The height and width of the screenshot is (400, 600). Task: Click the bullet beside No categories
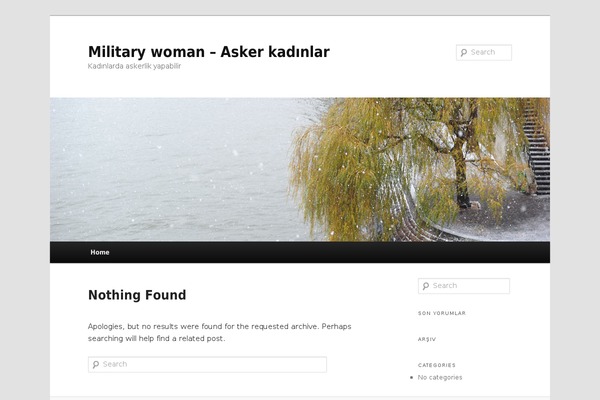pyautogui.click(x=411, y=377)
